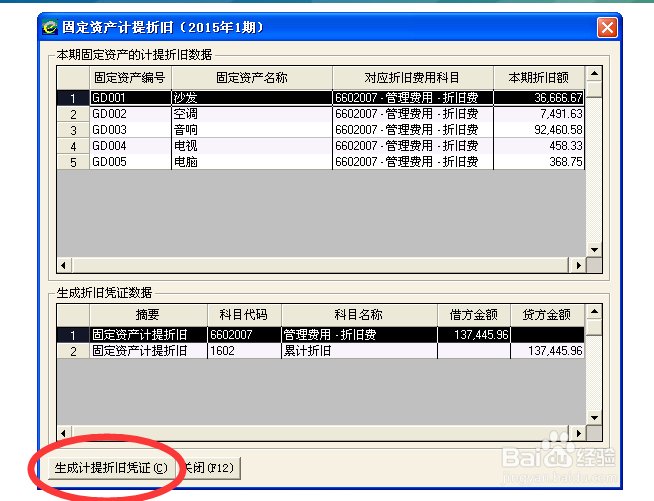This screenshot has width=654, height=501.
Task: Click the depreciation amount 92,460.58
Action: tap(539, 130)
